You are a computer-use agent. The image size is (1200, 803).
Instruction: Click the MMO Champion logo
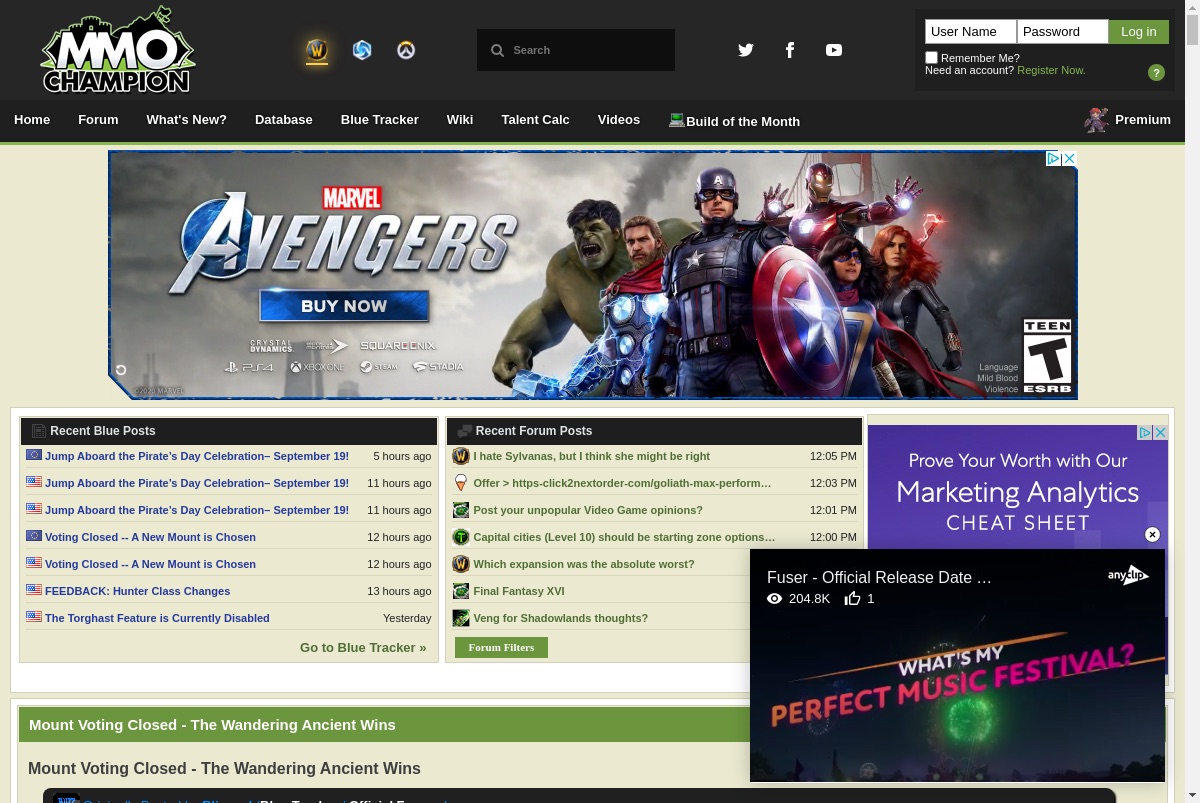(x=118, y=50)
